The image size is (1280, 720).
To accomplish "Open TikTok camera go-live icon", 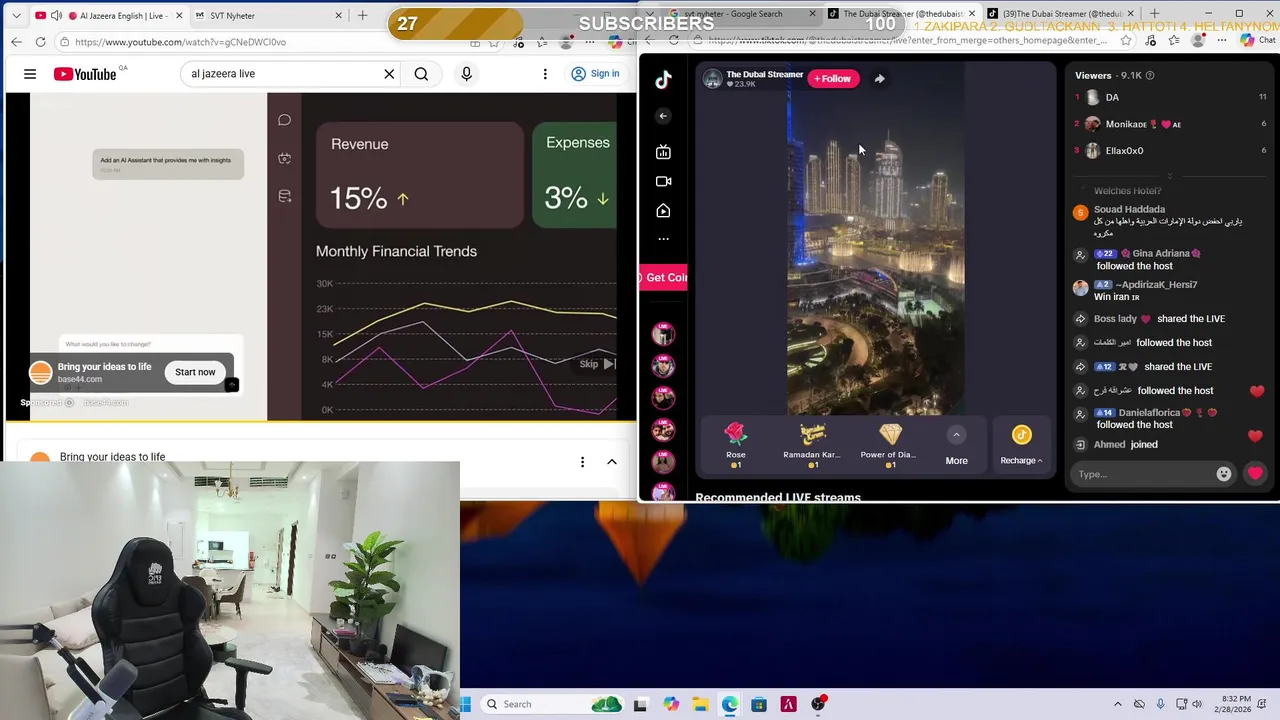I will tap(663, 181).
